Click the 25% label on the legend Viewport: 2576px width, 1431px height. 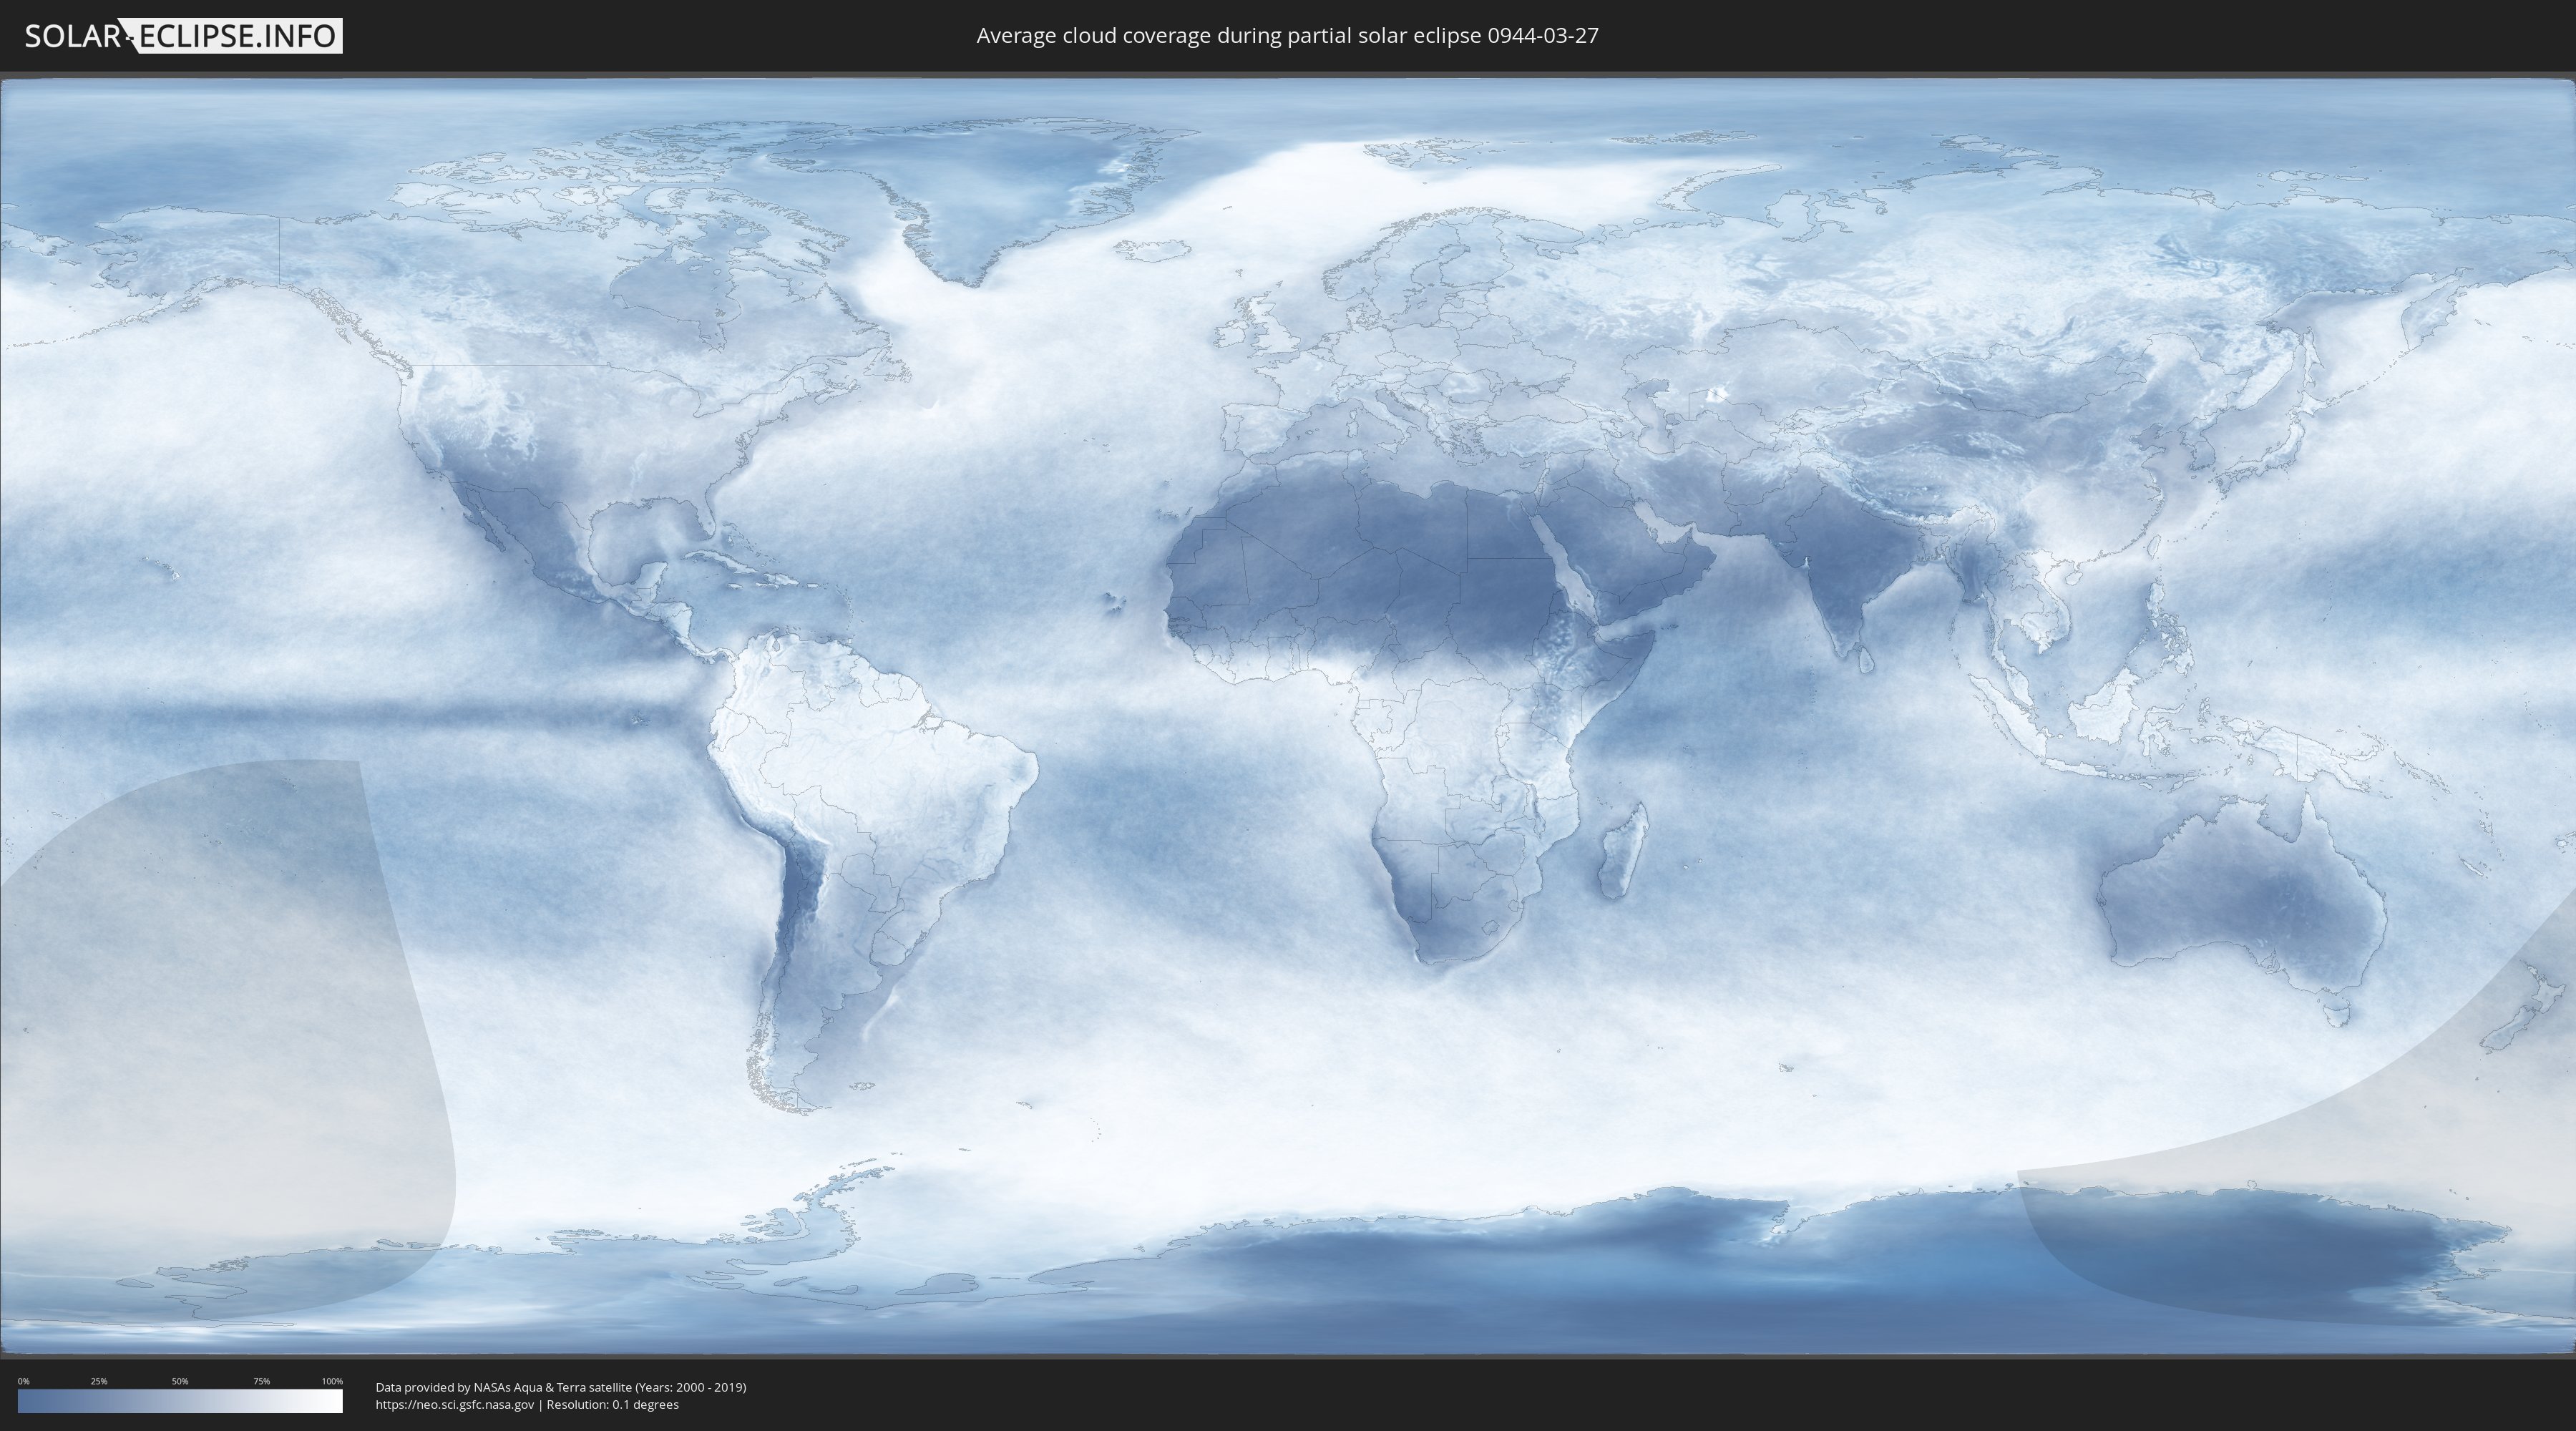pos(99,1381)
